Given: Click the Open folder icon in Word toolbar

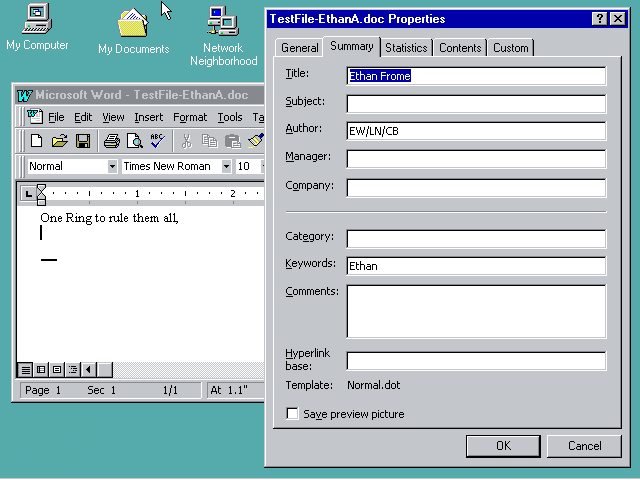Looking at the screenshot, I should tap(60, 141).
